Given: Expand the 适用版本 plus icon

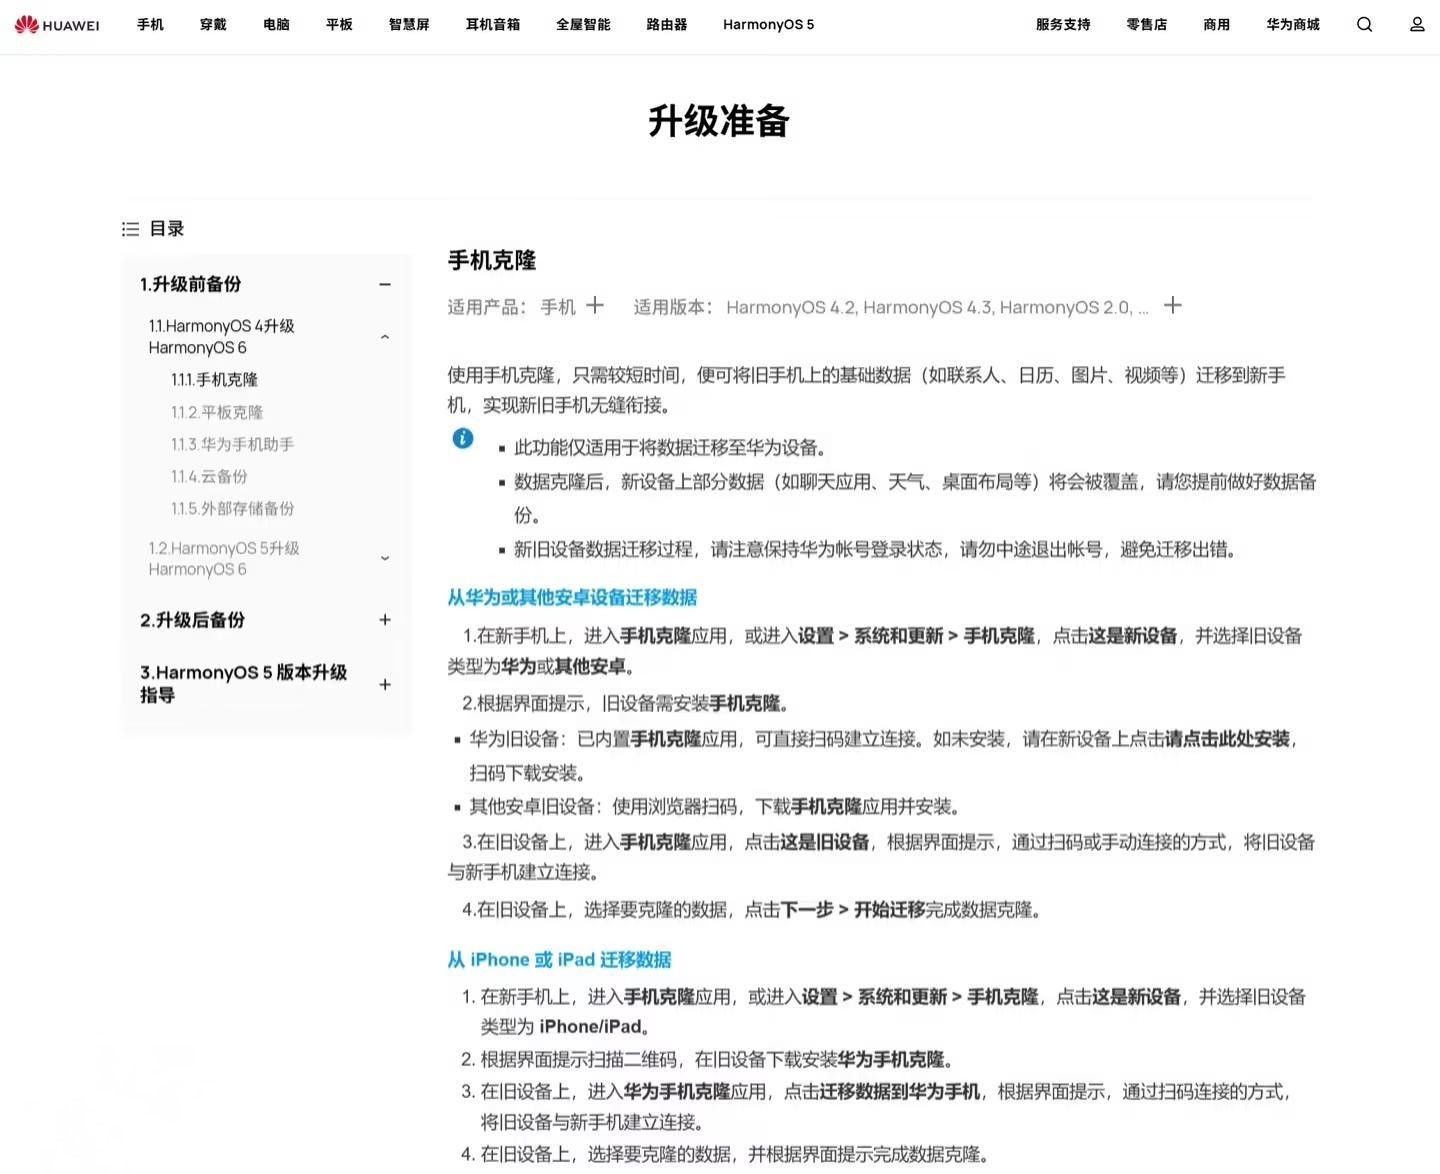Looking at the screenshot, I should (1173, 305).
